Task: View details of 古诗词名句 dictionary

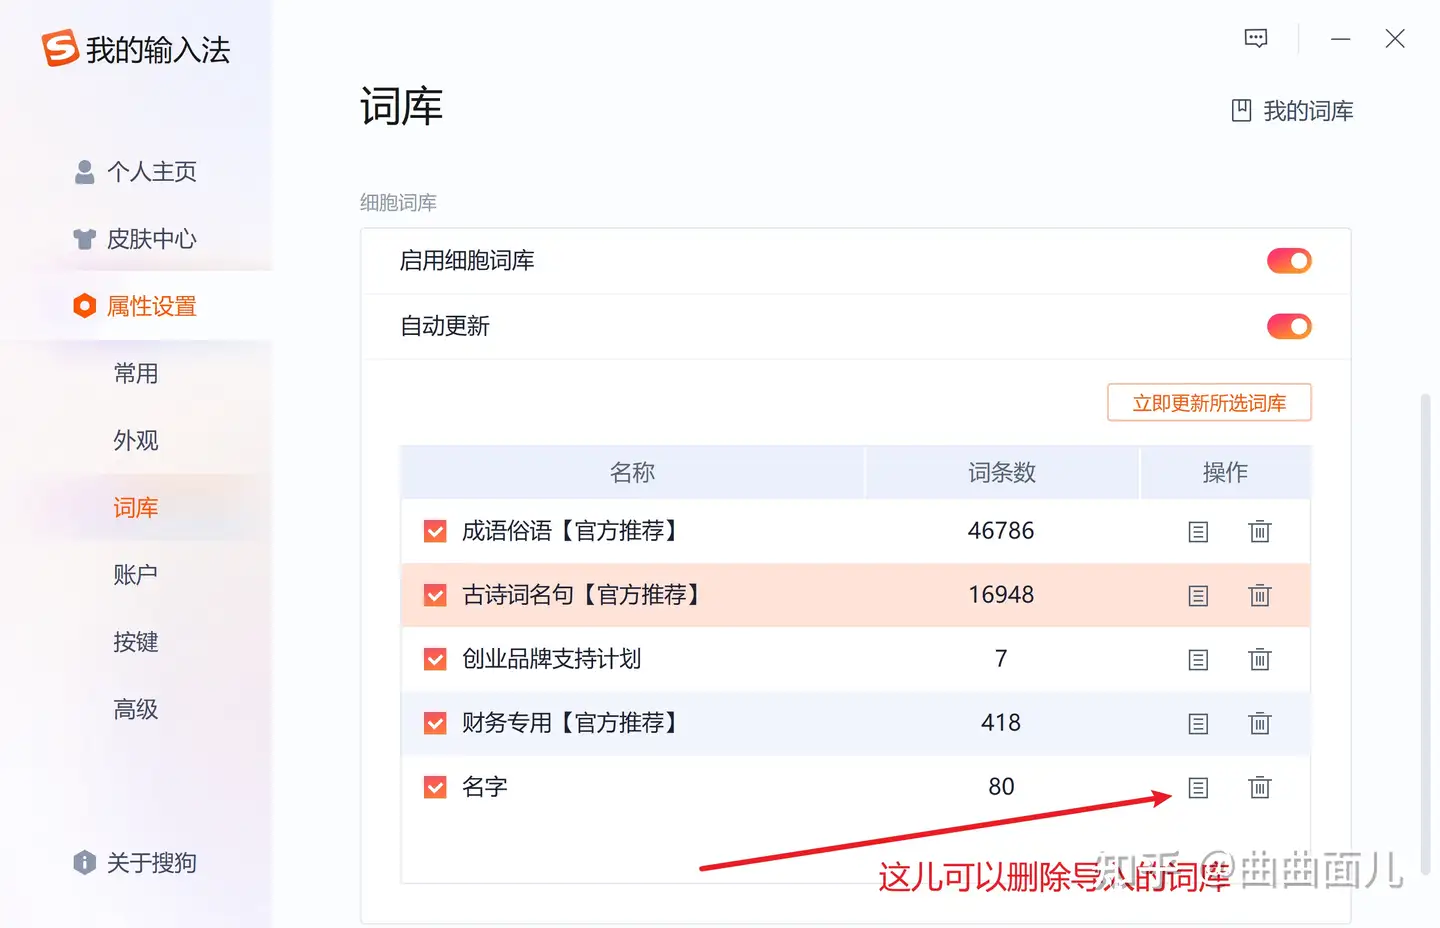Action: point(1198,596)
